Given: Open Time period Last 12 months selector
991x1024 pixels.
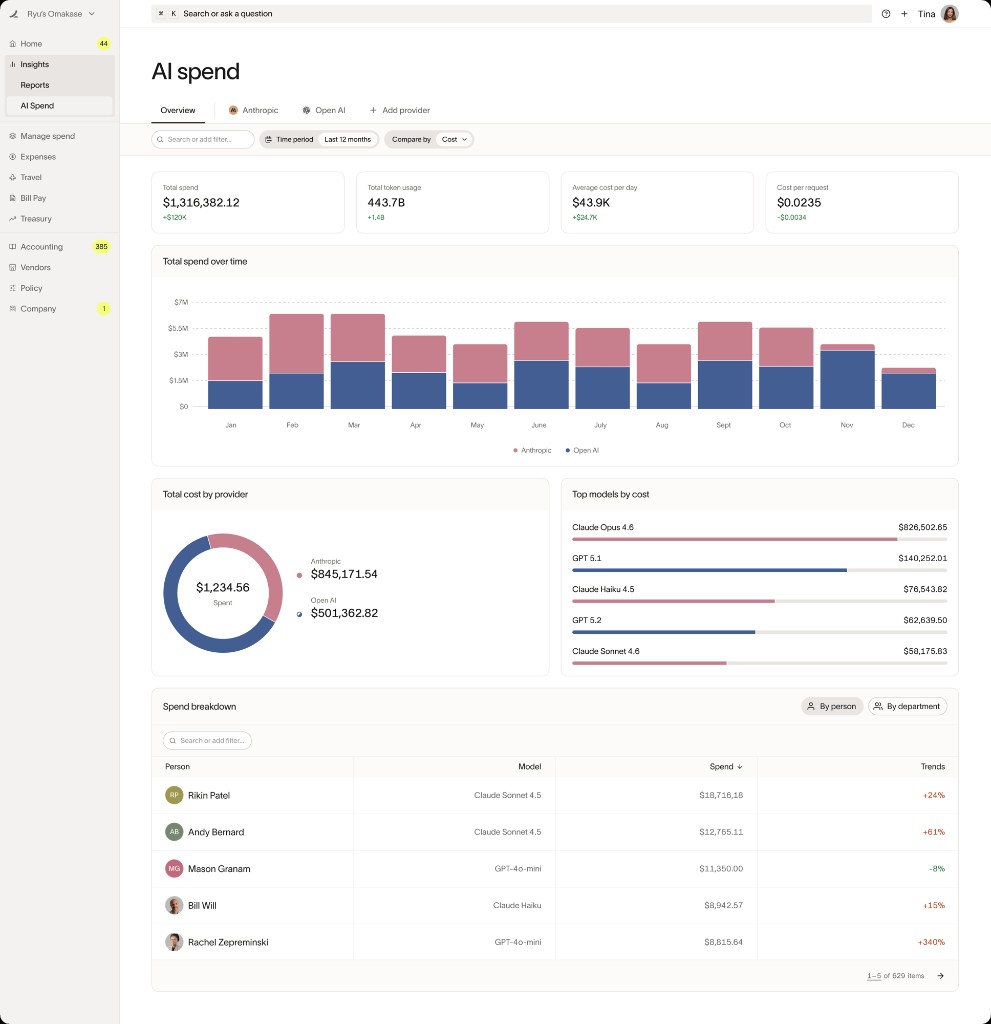Looking at the screenshot, I should (346, 140).
